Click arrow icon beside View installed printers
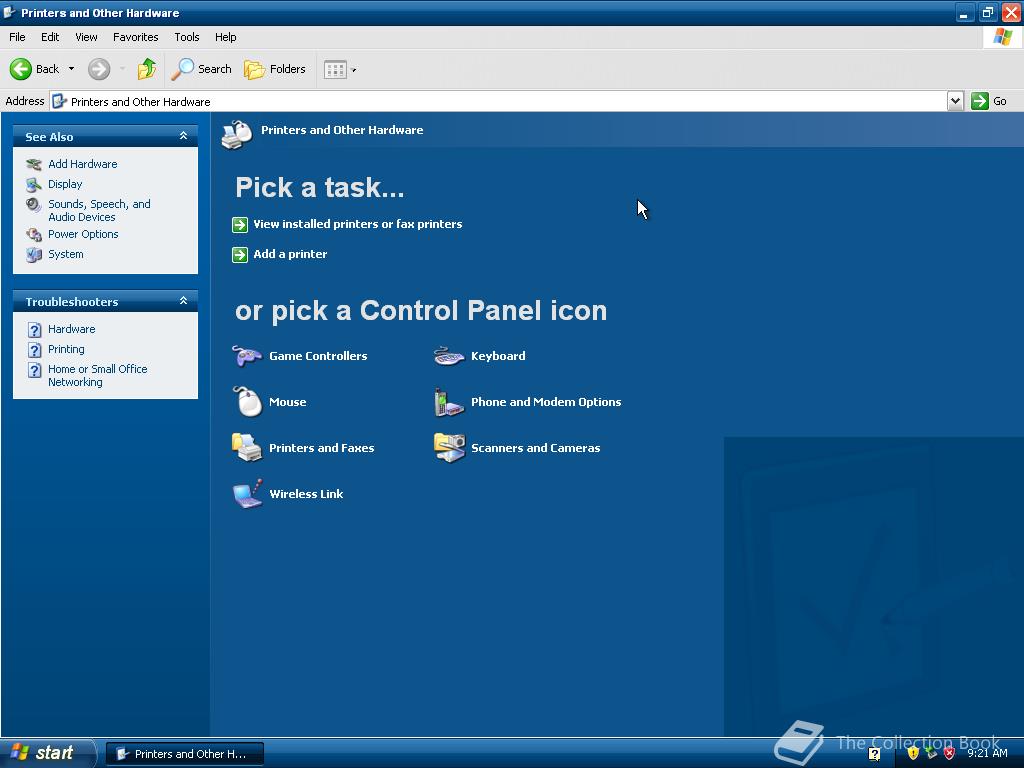This screenshot has height=768, width=1024. click(240, 225)
